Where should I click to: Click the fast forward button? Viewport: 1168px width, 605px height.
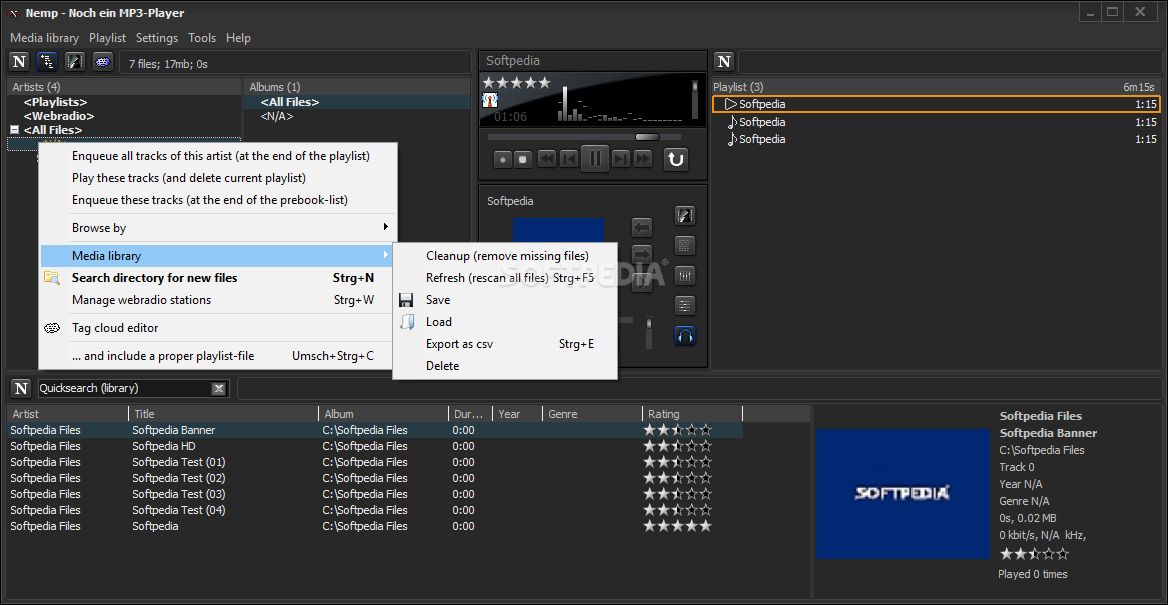pyautogui.click(x=643, y=159)
